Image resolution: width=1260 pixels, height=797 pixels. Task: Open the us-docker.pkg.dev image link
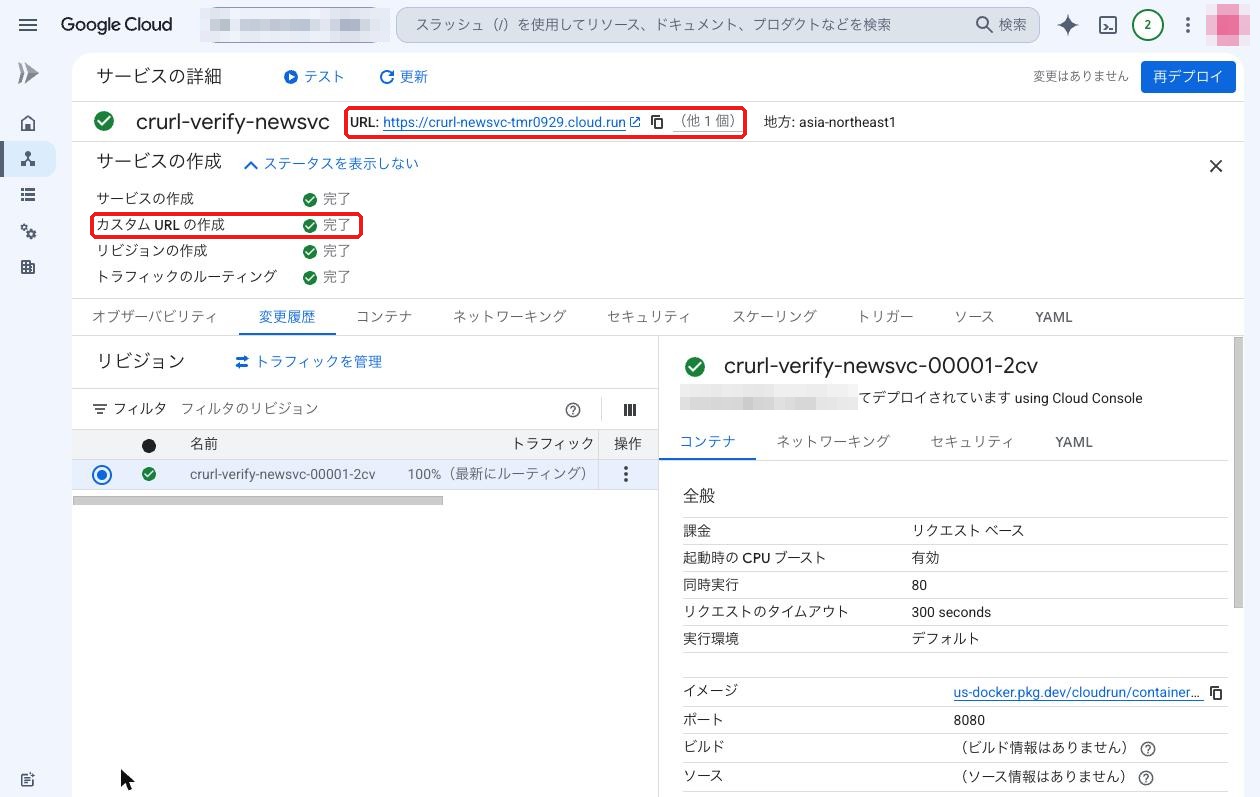click(1078, 692)
